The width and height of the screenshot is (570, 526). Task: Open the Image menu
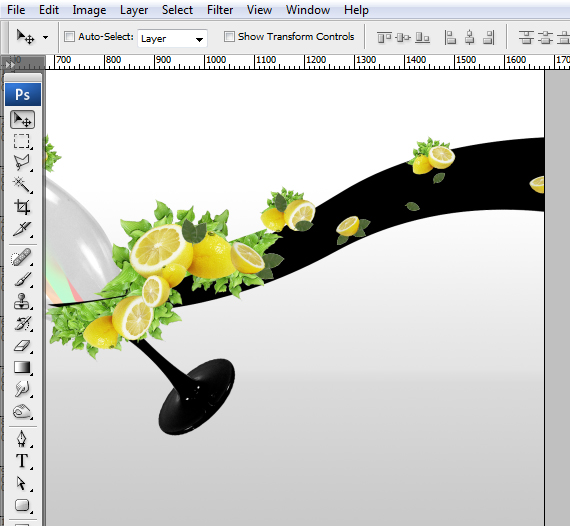click(89, 10)
